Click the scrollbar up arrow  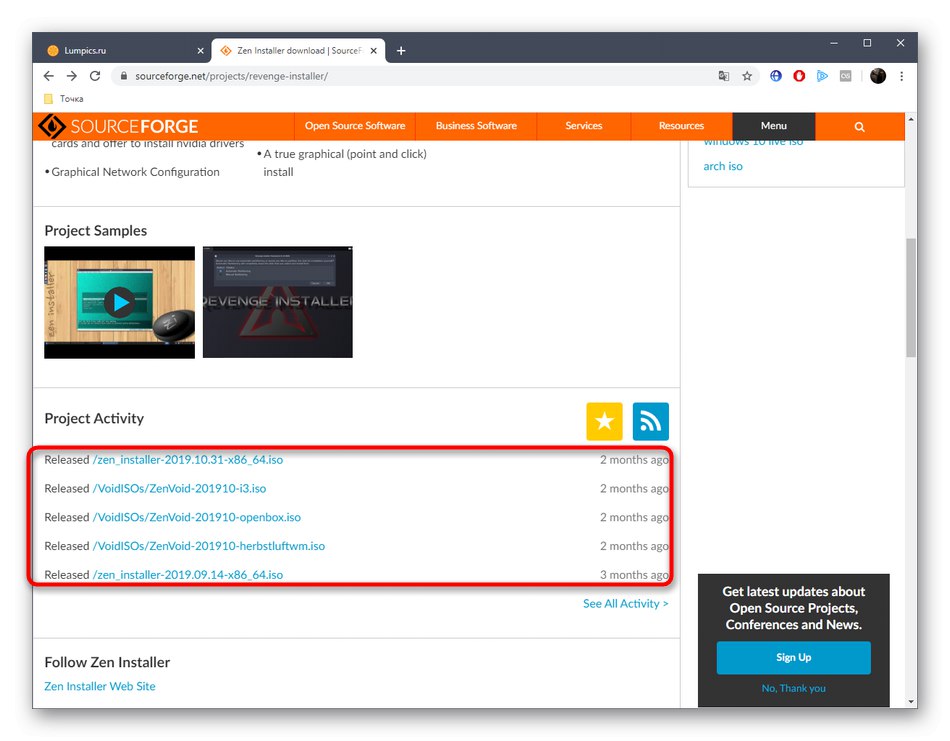(911, 119)
